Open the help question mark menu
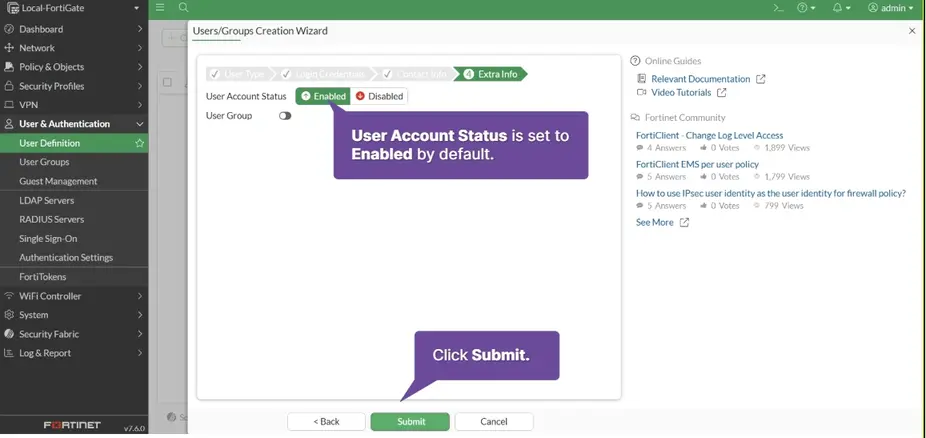 click(806, 8)
